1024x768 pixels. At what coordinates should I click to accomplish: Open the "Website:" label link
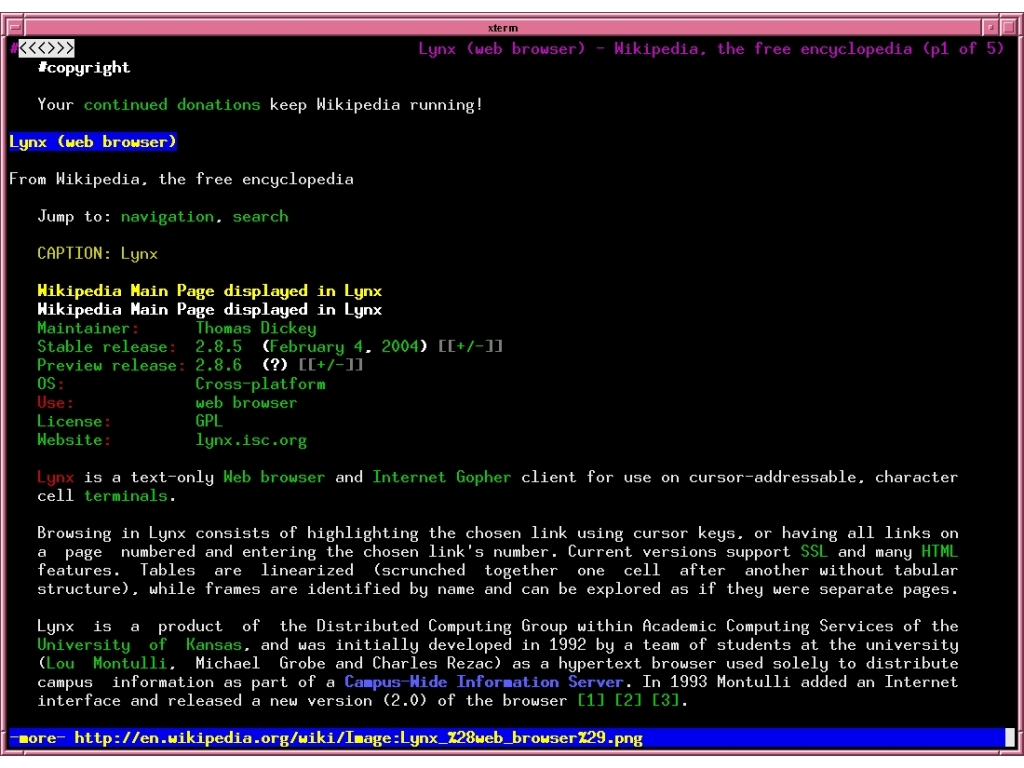click(x=74, y=440)
